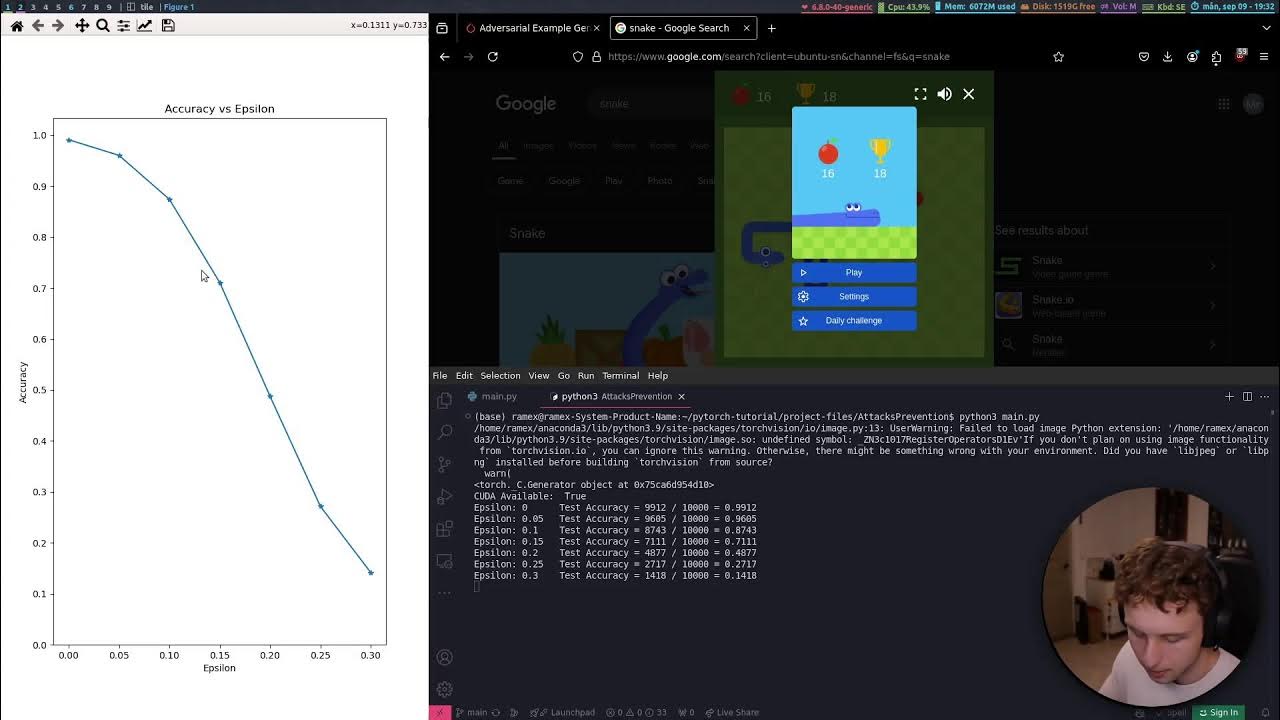Open the configure subplots sliders tool
Viewport: 1280px width, 720px height.
click(123, 26)
